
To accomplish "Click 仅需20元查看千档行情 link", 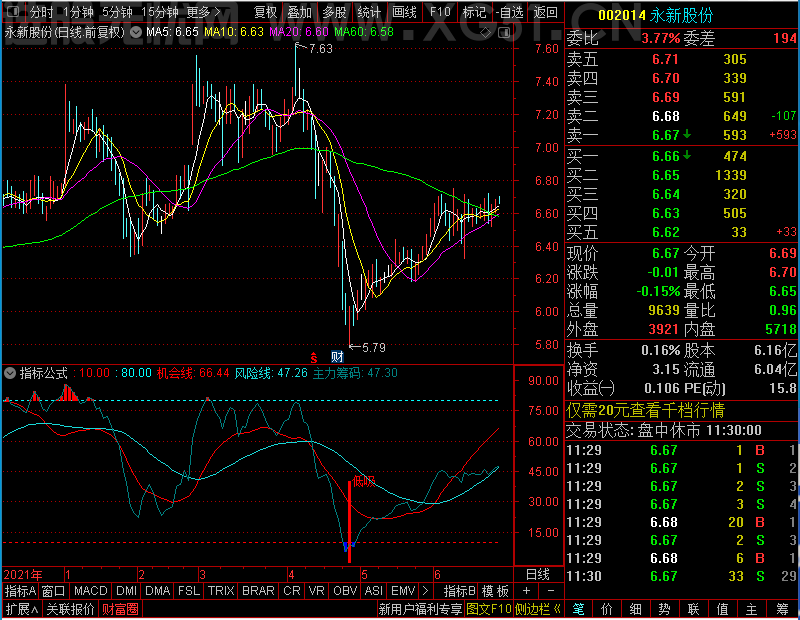I will tap(645, 410).
